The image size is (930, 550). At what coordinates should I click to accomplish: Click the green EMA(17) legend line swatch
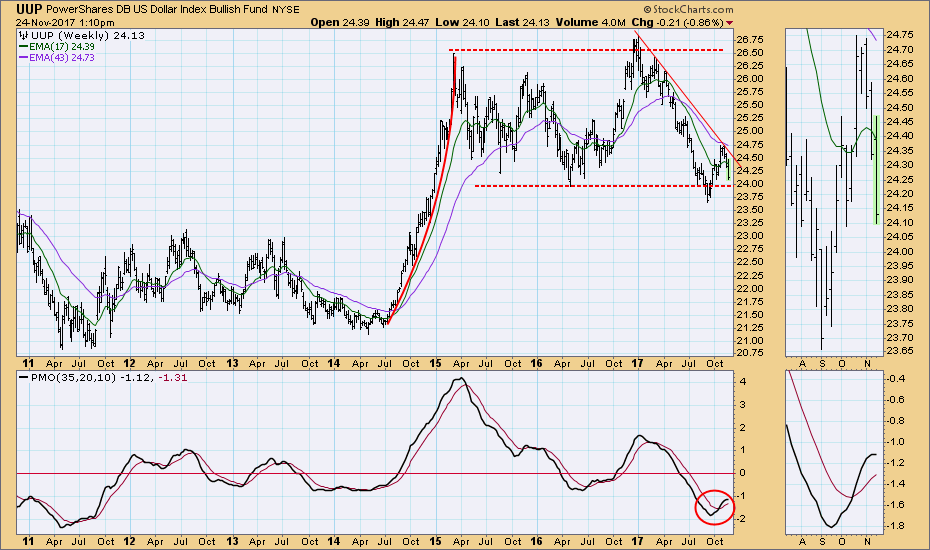(x=24, y=46)
